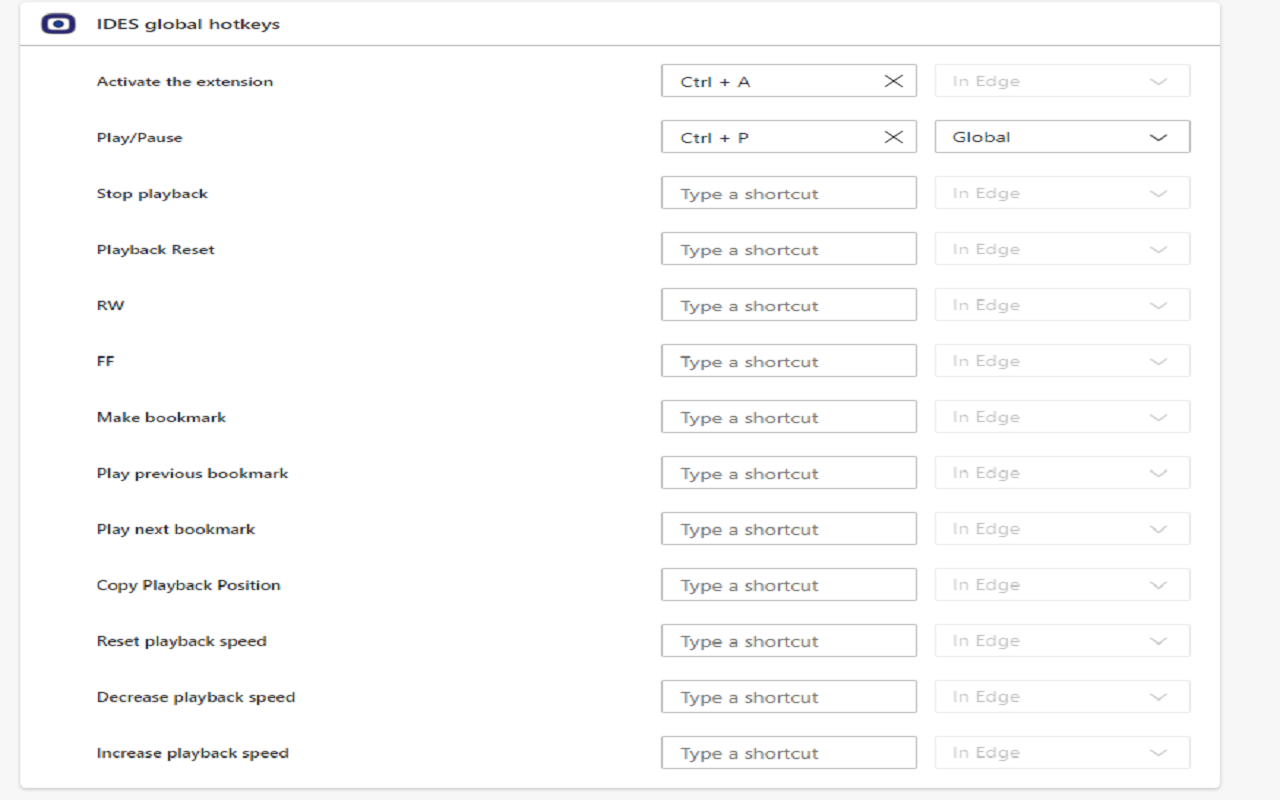
Task: Open the scope dropdown for Stop playback
Action: 1062,192
